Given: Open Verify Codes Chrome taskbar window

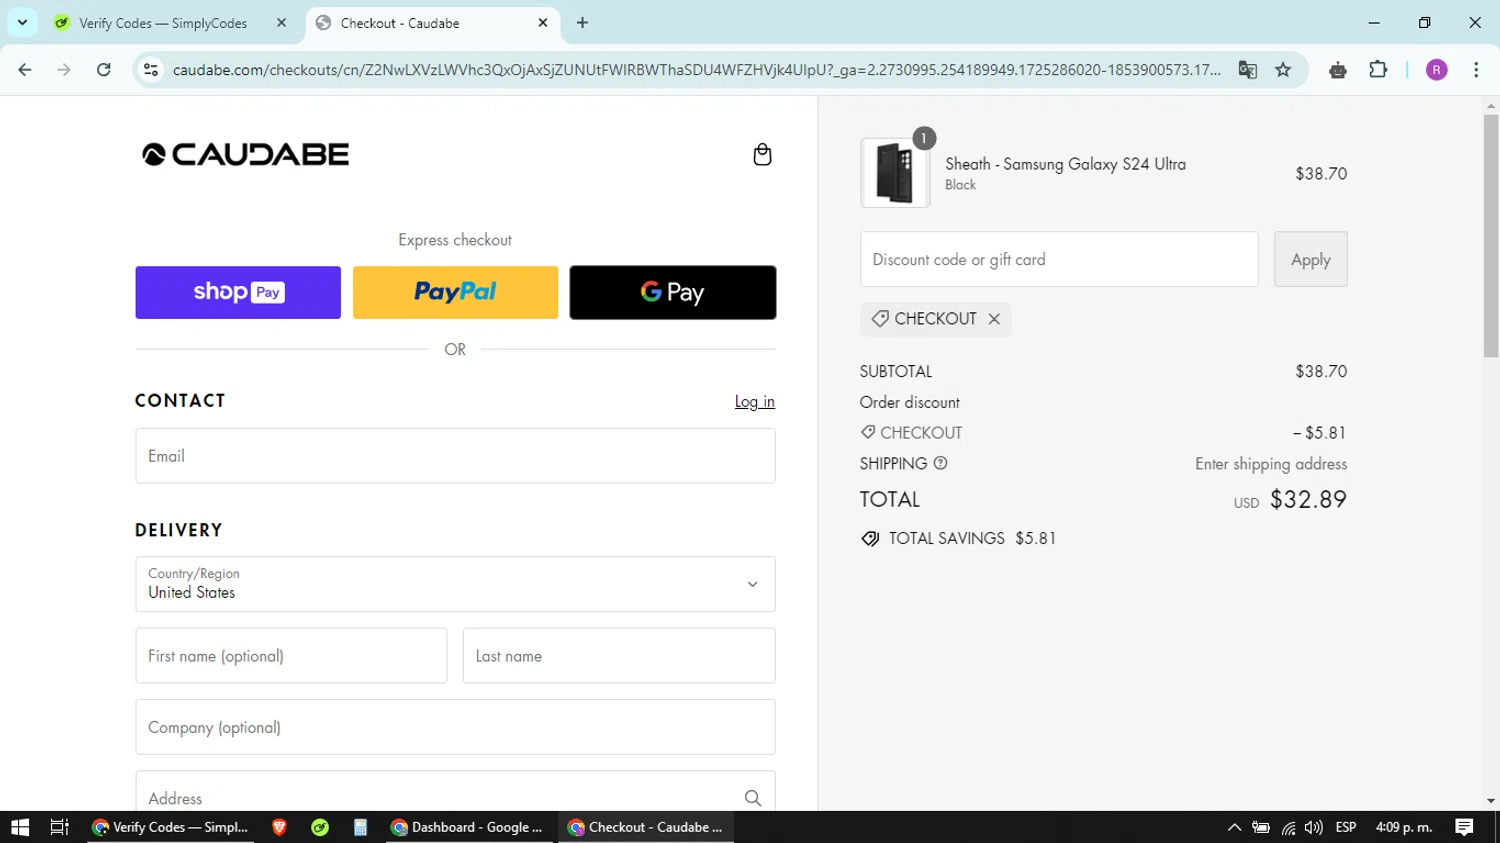Looking at the screenshot, I should 171,827.
